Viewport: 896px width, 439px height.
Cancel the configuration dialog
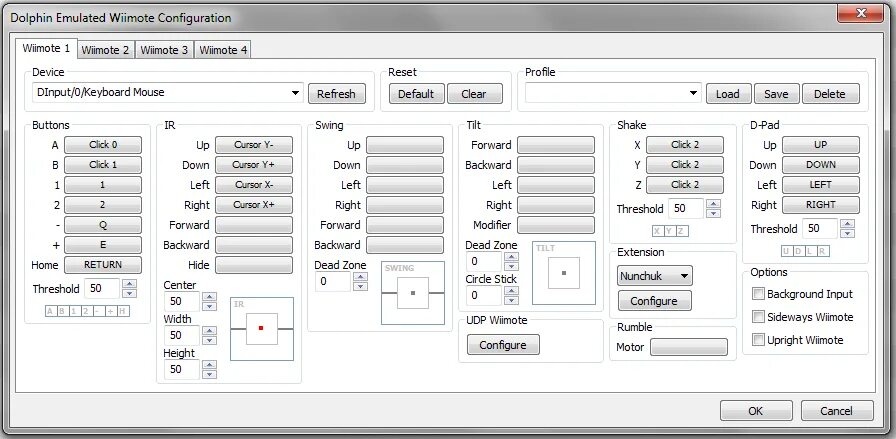point(837,411)
